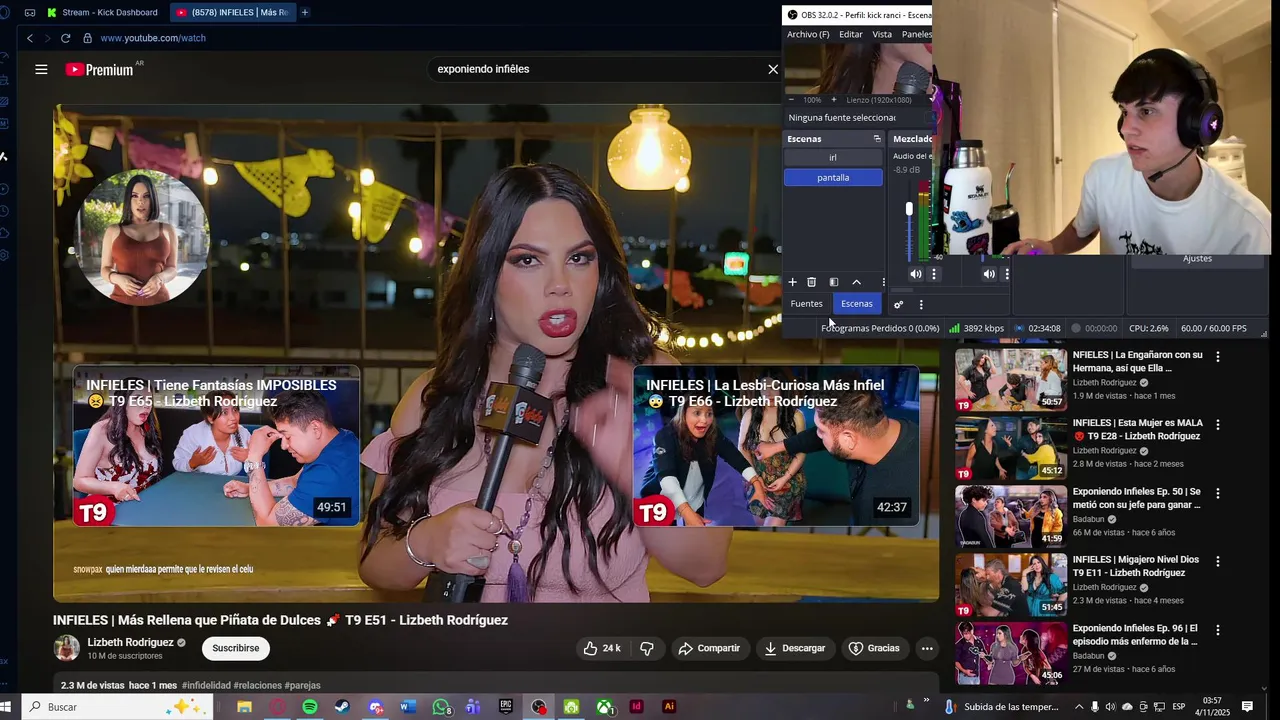This screenshot has width=1280, height=720.
Task: Delete the selected OBS scene
Action: [812, 282]
